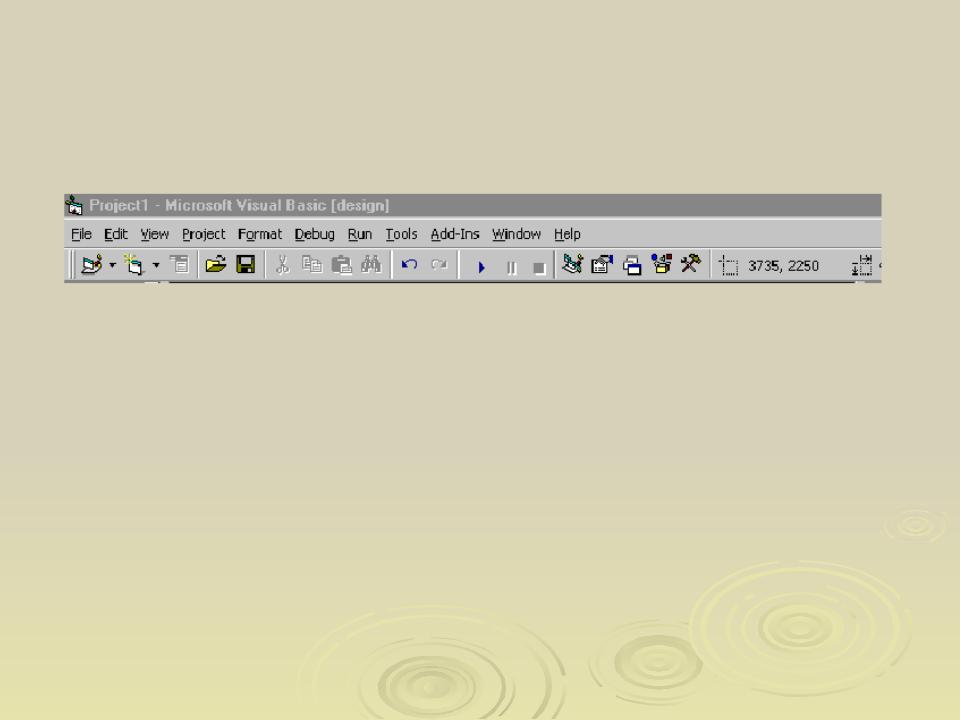Open the Edit menu

point(116,234)
